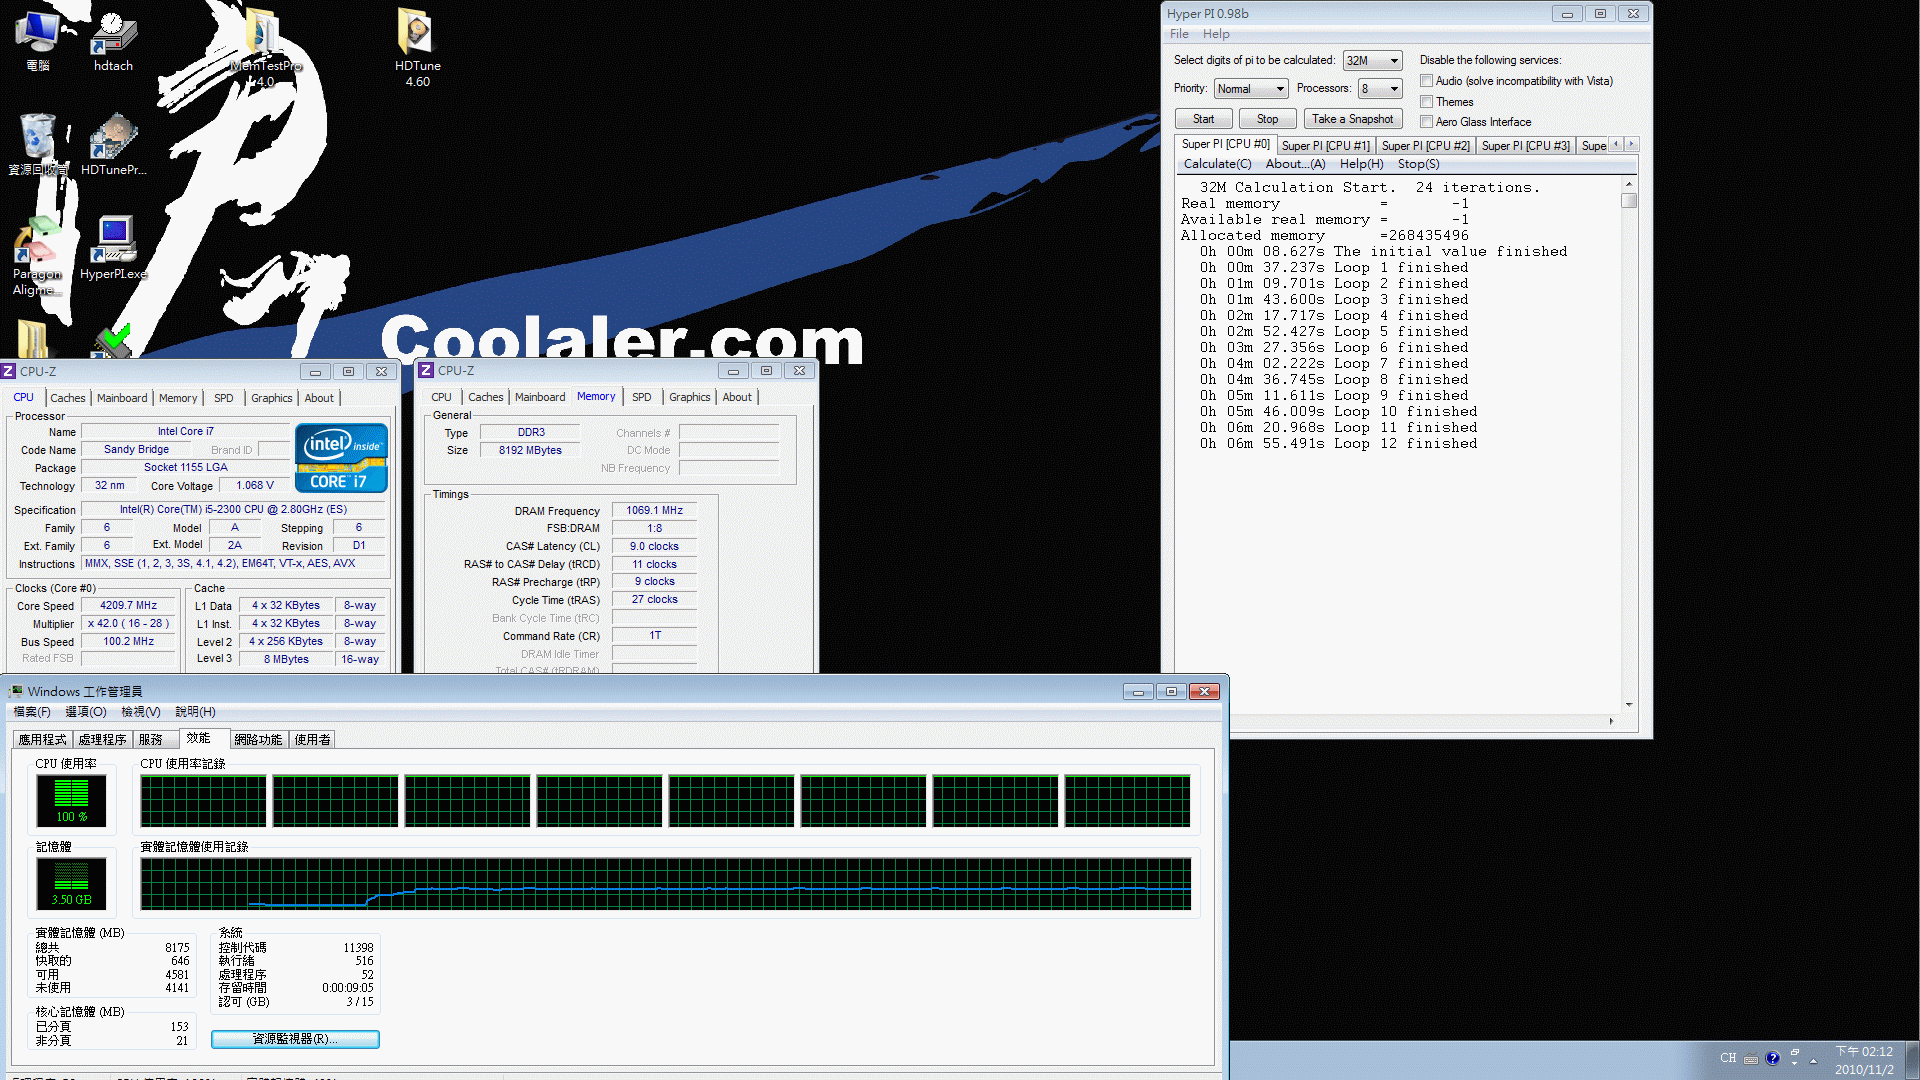Open the hdtach desktop shortcut
1920x1080 pixels.
(x=113, y=42)
